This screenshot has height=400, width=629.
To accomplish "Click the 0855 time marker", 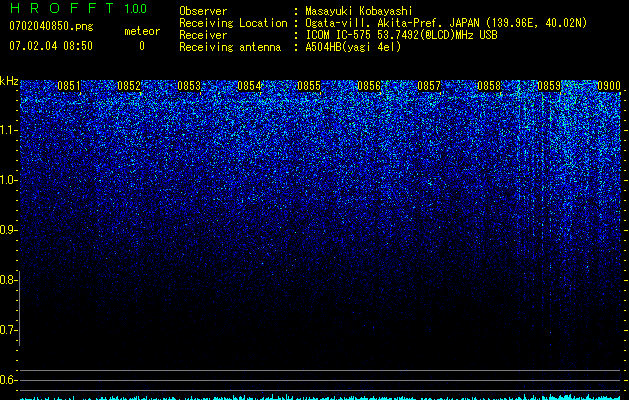I will [309, 86].
